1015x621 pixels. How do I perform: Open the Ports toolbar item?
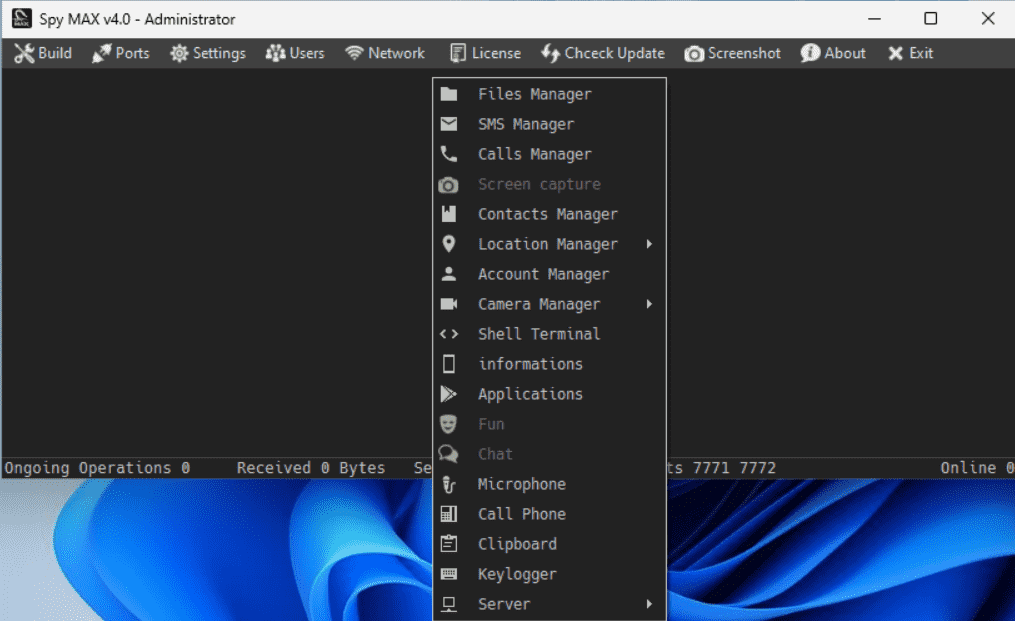pyautogui.click(x=121, y=53)
